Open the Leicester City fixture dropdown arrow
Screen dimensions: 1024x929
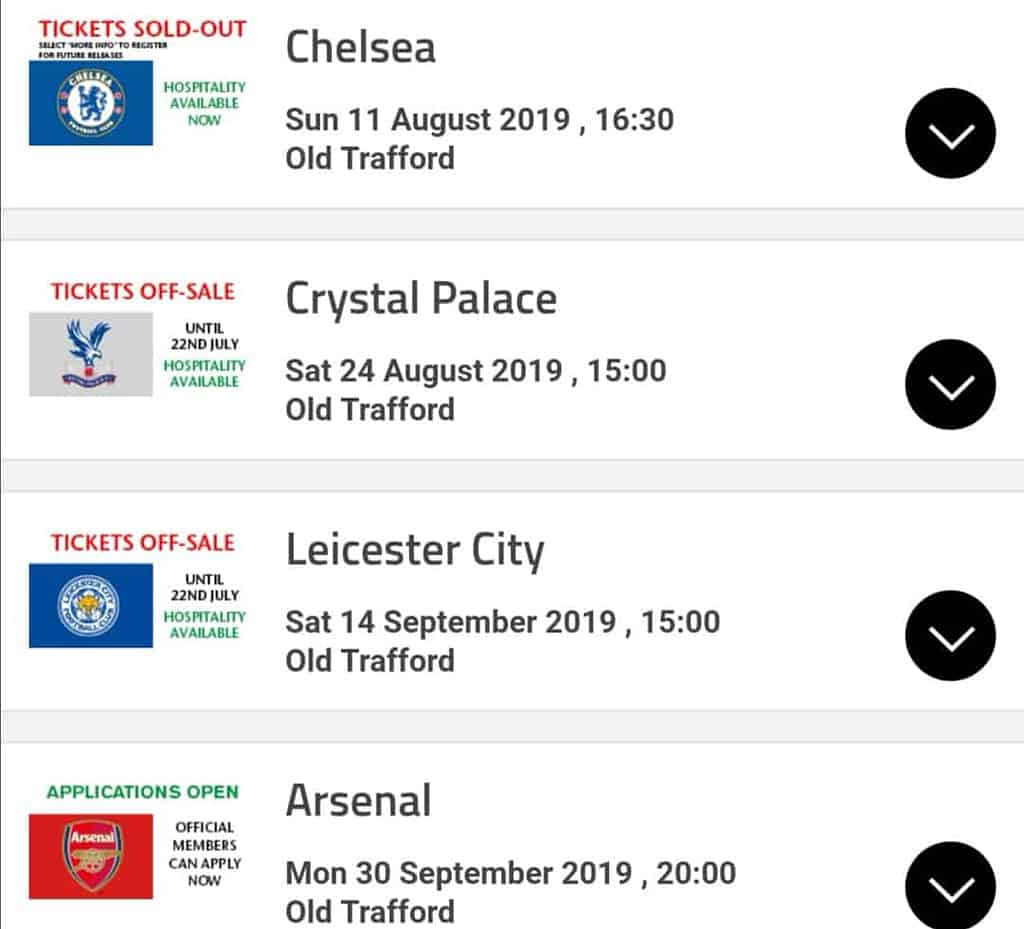pos(950,635)
